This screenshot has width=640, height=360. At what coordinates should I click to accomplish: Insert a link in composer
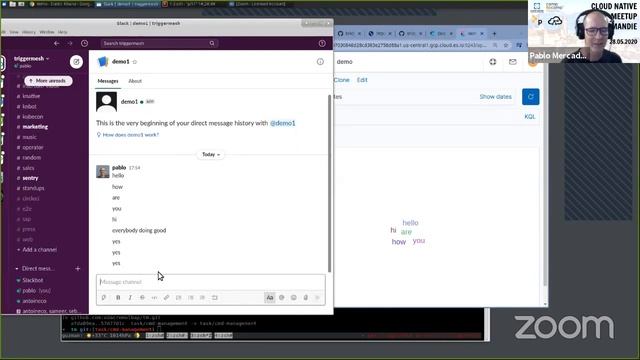[167, 298]
